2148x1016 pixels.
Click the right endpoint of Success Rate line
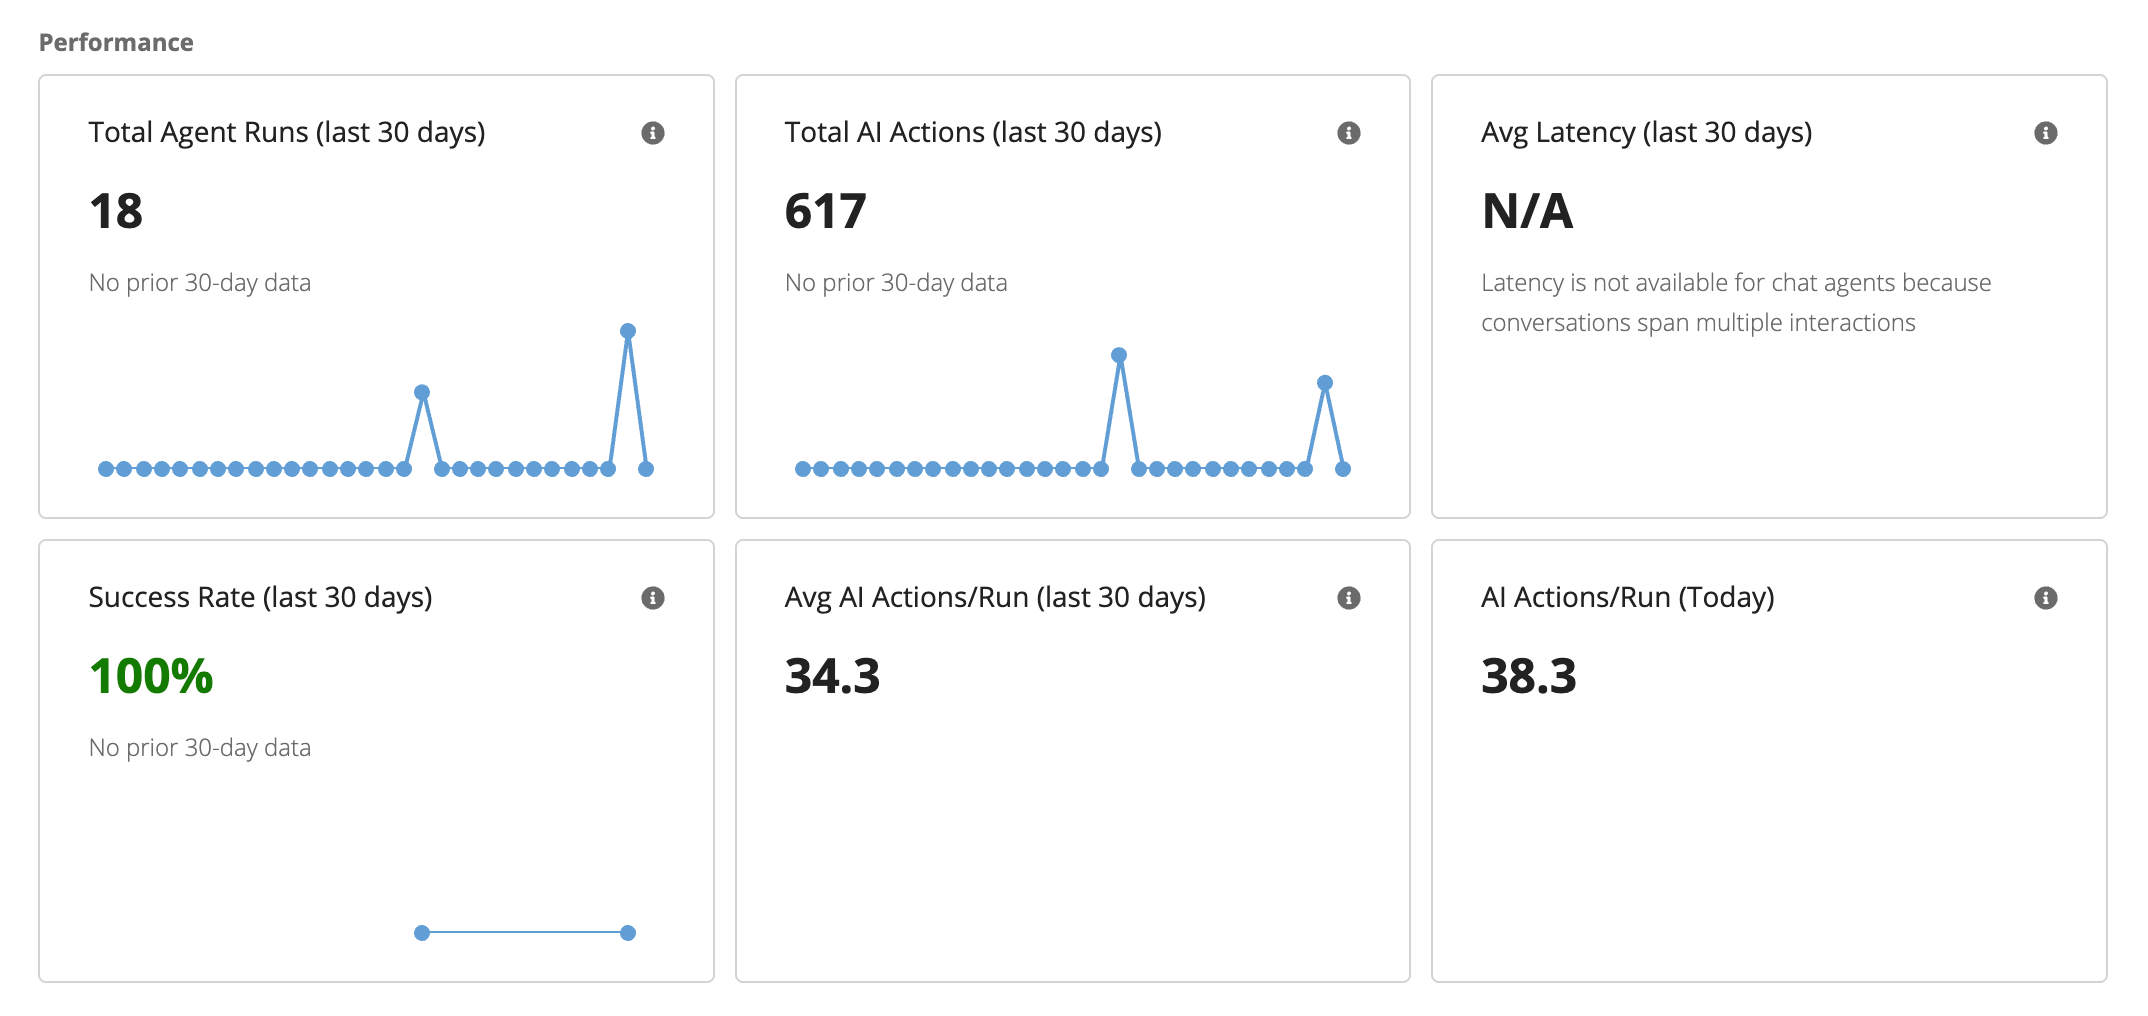(x=628, y=933)
